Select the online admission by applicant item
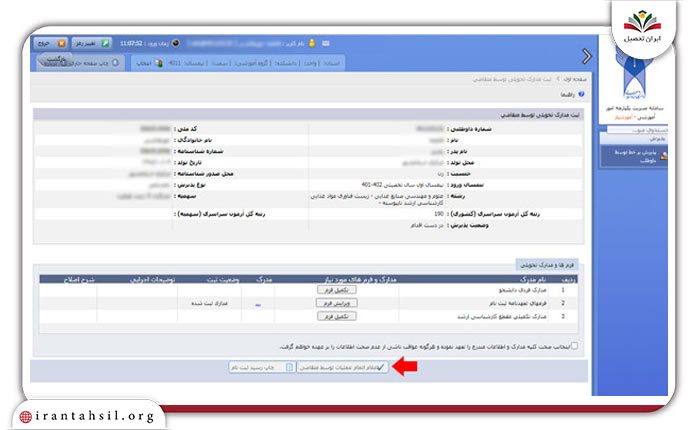 (635, 156)
